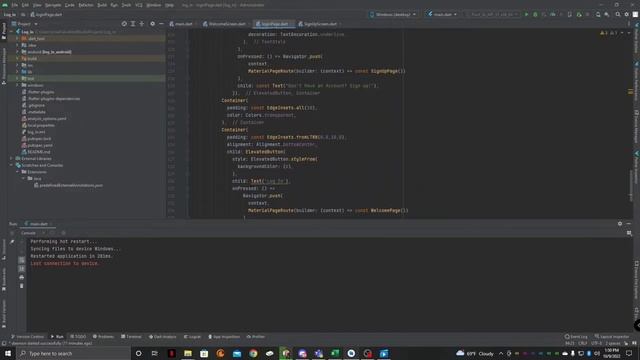Open the Mail app on taskbar
640x360 pixels.
(x=237, y=353)
